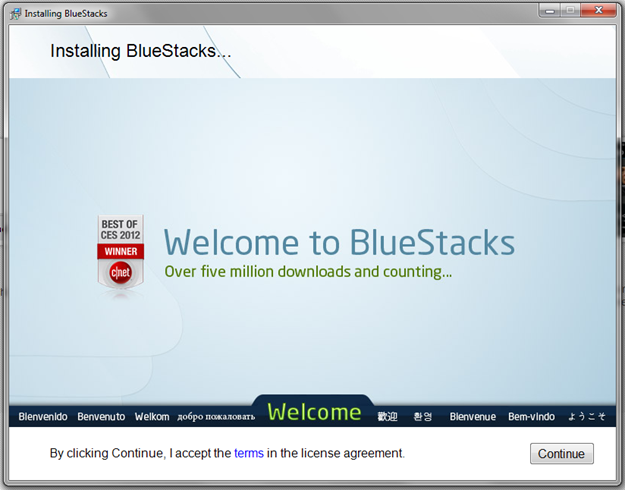Select the highlighted green Welcome tab
Image resolution: width=625 pixels, height=490 pixels.
coord(314,412)
